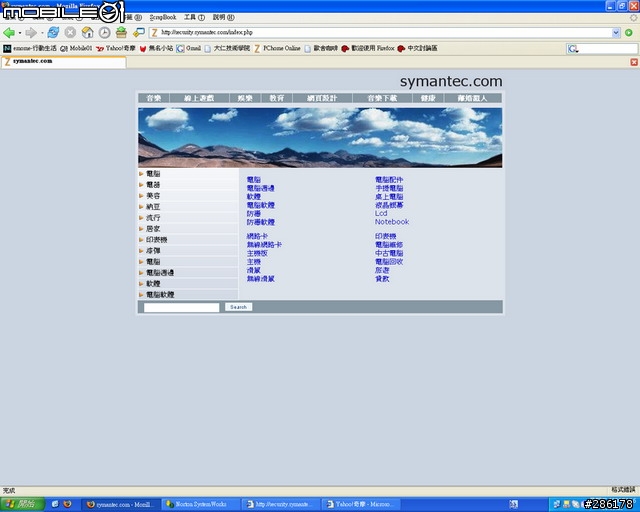Open the Downloads toolbar icon
Viewport: 640px width, 512px height.
pos(121,33)
